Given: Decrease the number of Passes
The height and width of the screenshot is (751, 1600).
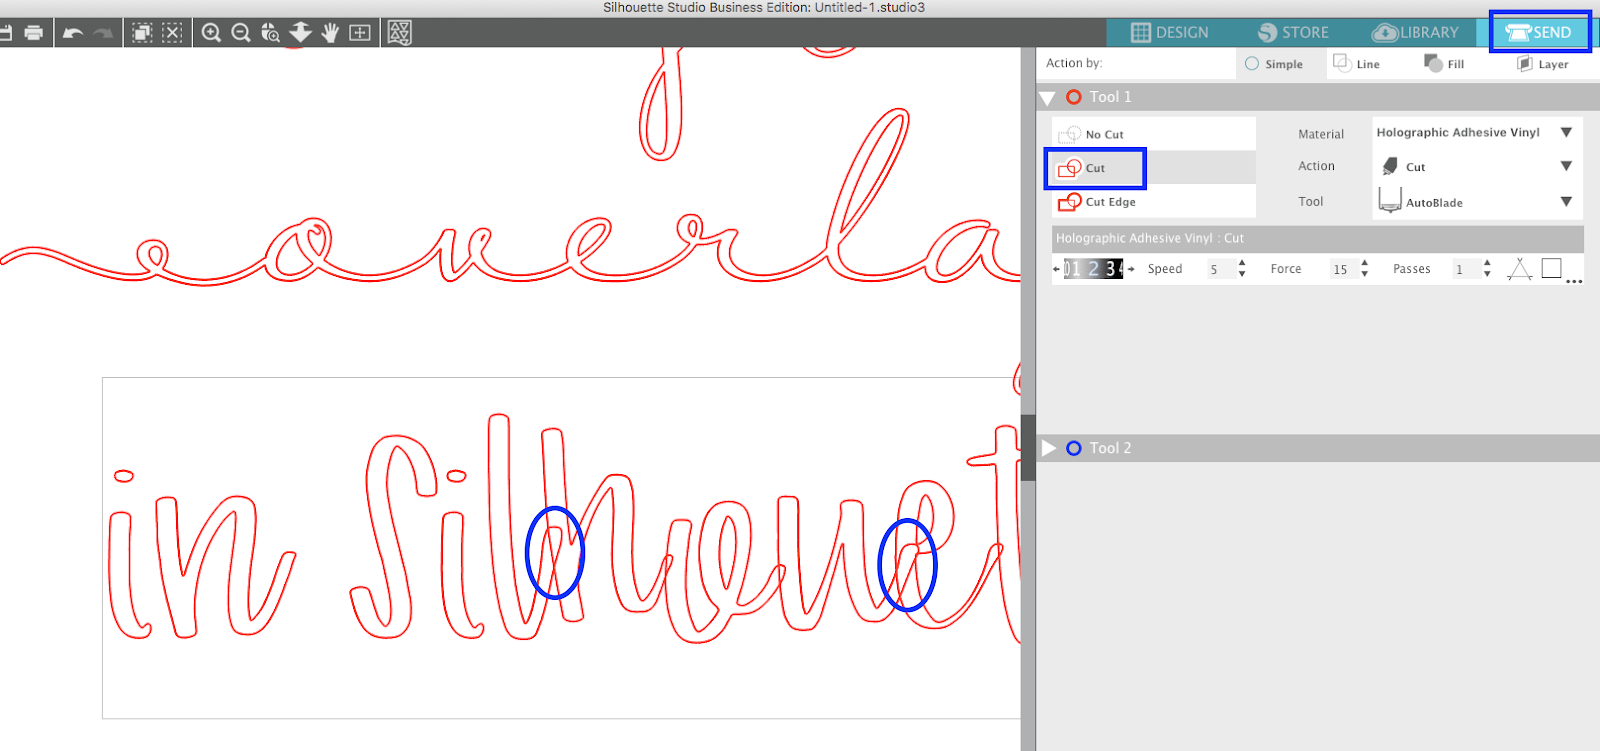Looking at the screenshot, I should pyautogui.click(x=1488, y=273).
